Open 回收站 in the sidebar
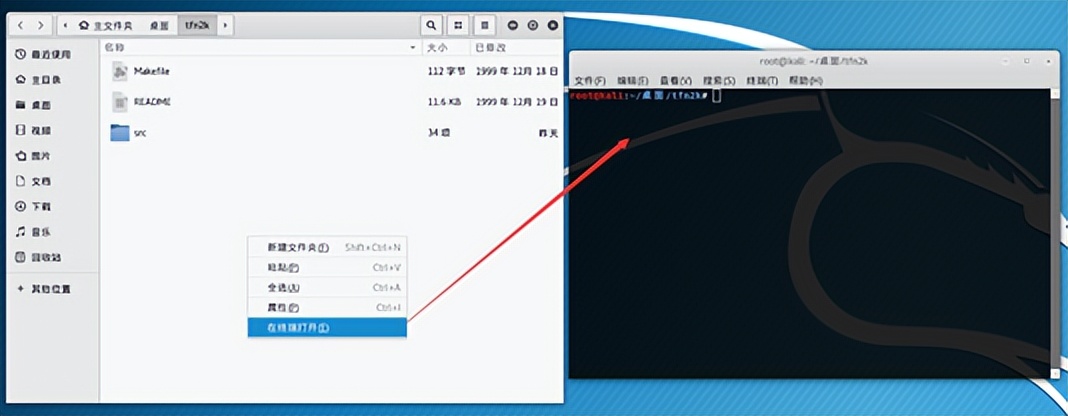The height and width of the screenshot is (416, 1068). [x=38, y=257]
